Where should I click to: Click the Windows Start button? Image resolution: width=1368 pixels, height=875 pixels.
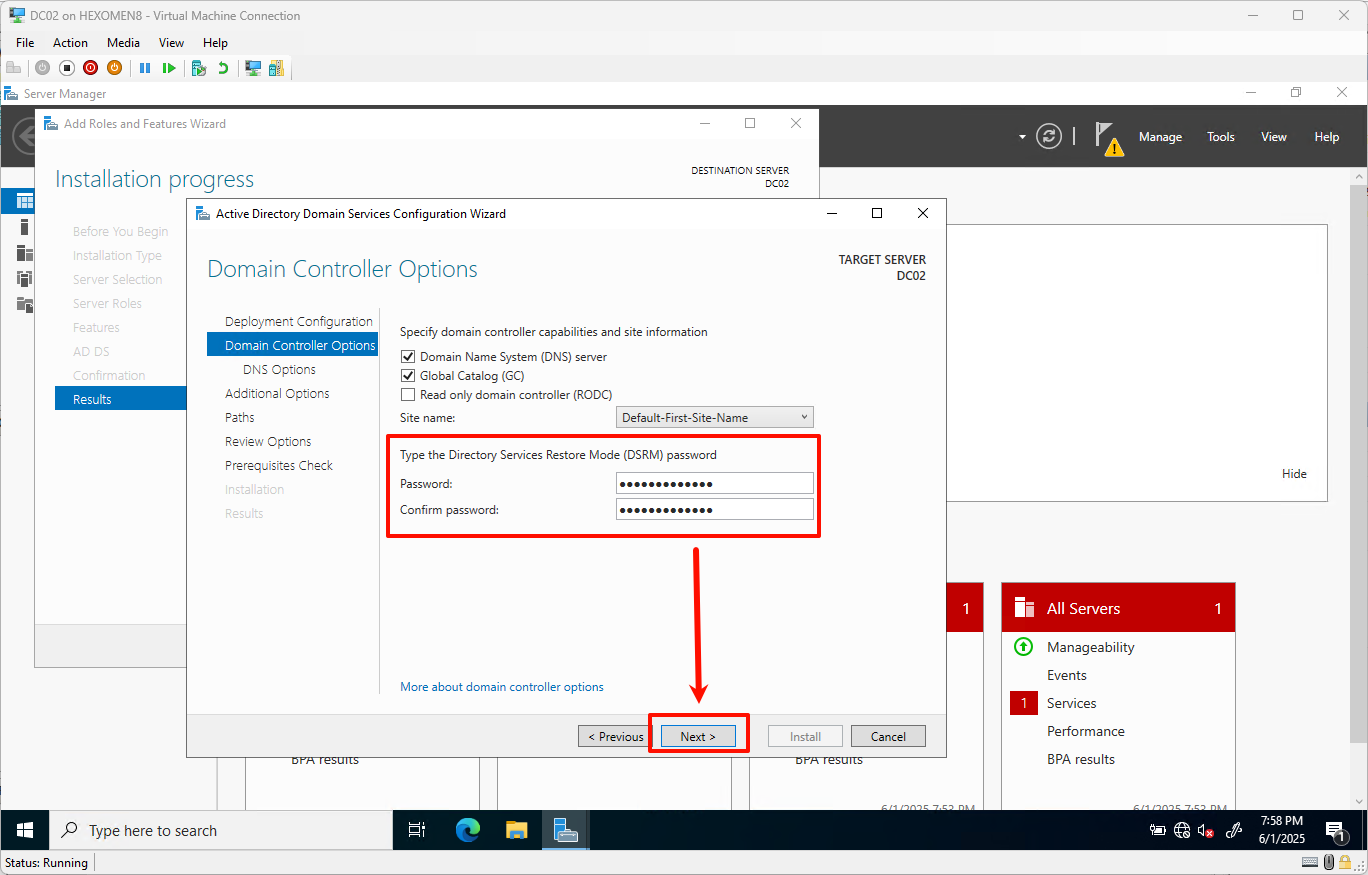tap(25, 830)
